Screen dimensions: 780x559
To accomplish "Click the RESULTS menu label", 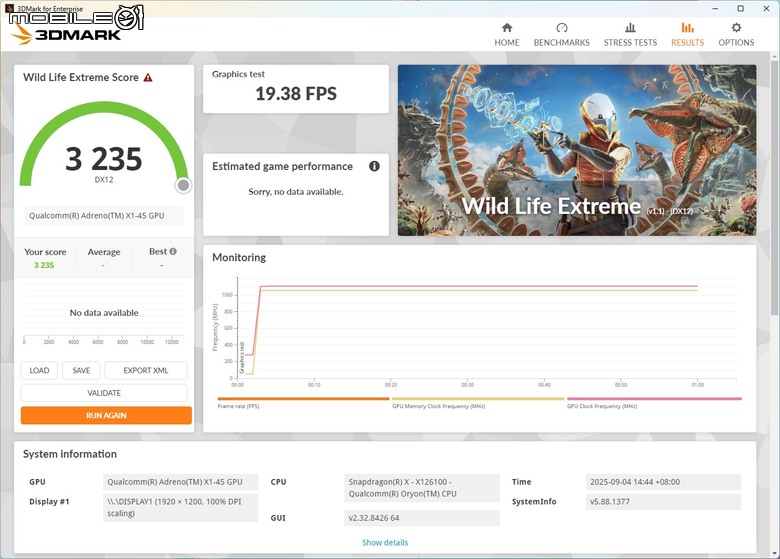I will coord(687,43).
